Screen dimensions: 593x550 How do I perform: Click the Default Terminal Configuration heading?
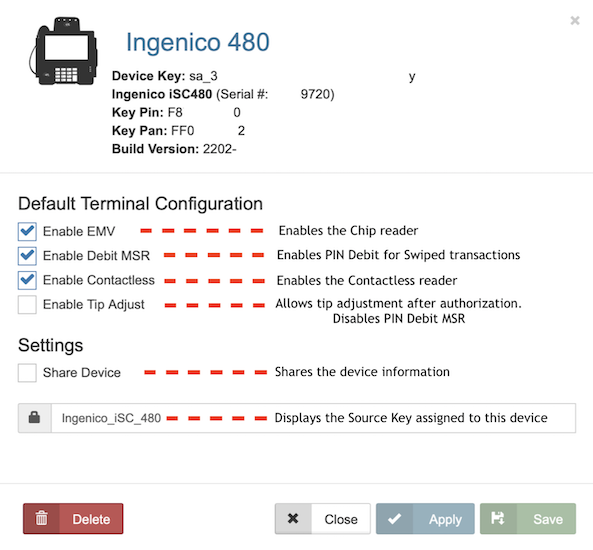(140, 204)
